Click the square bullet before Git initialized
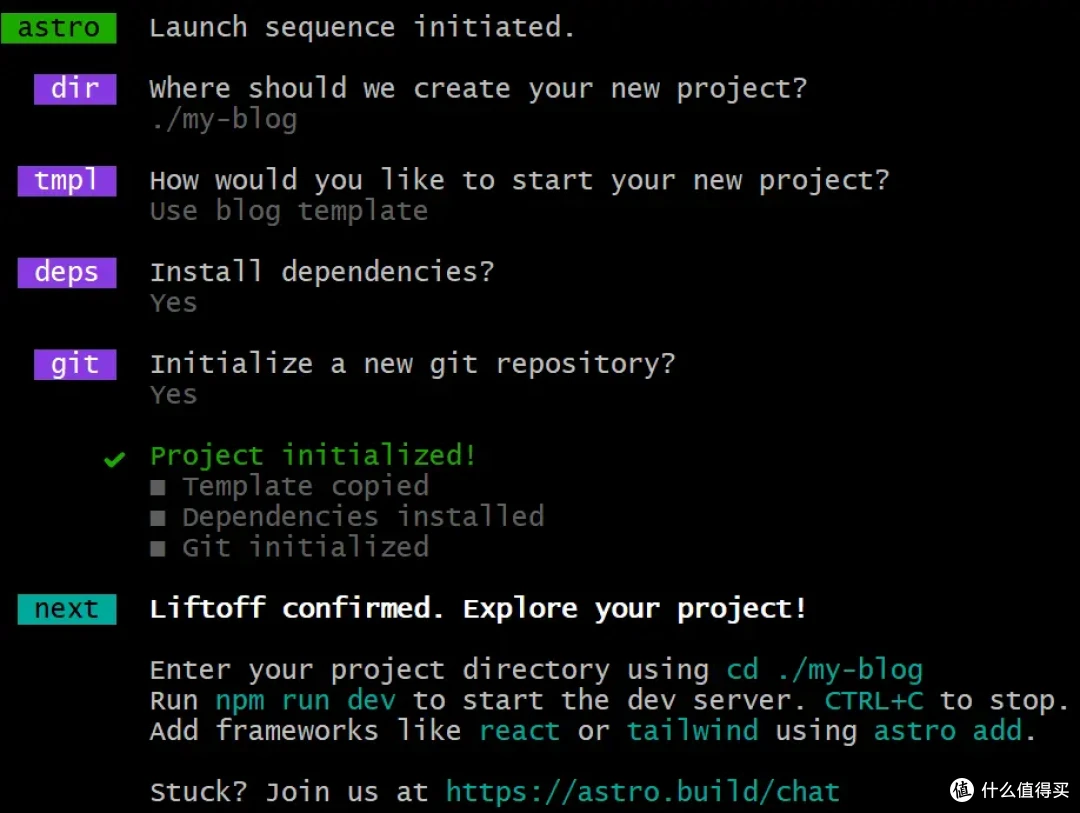 pos(158,548)
